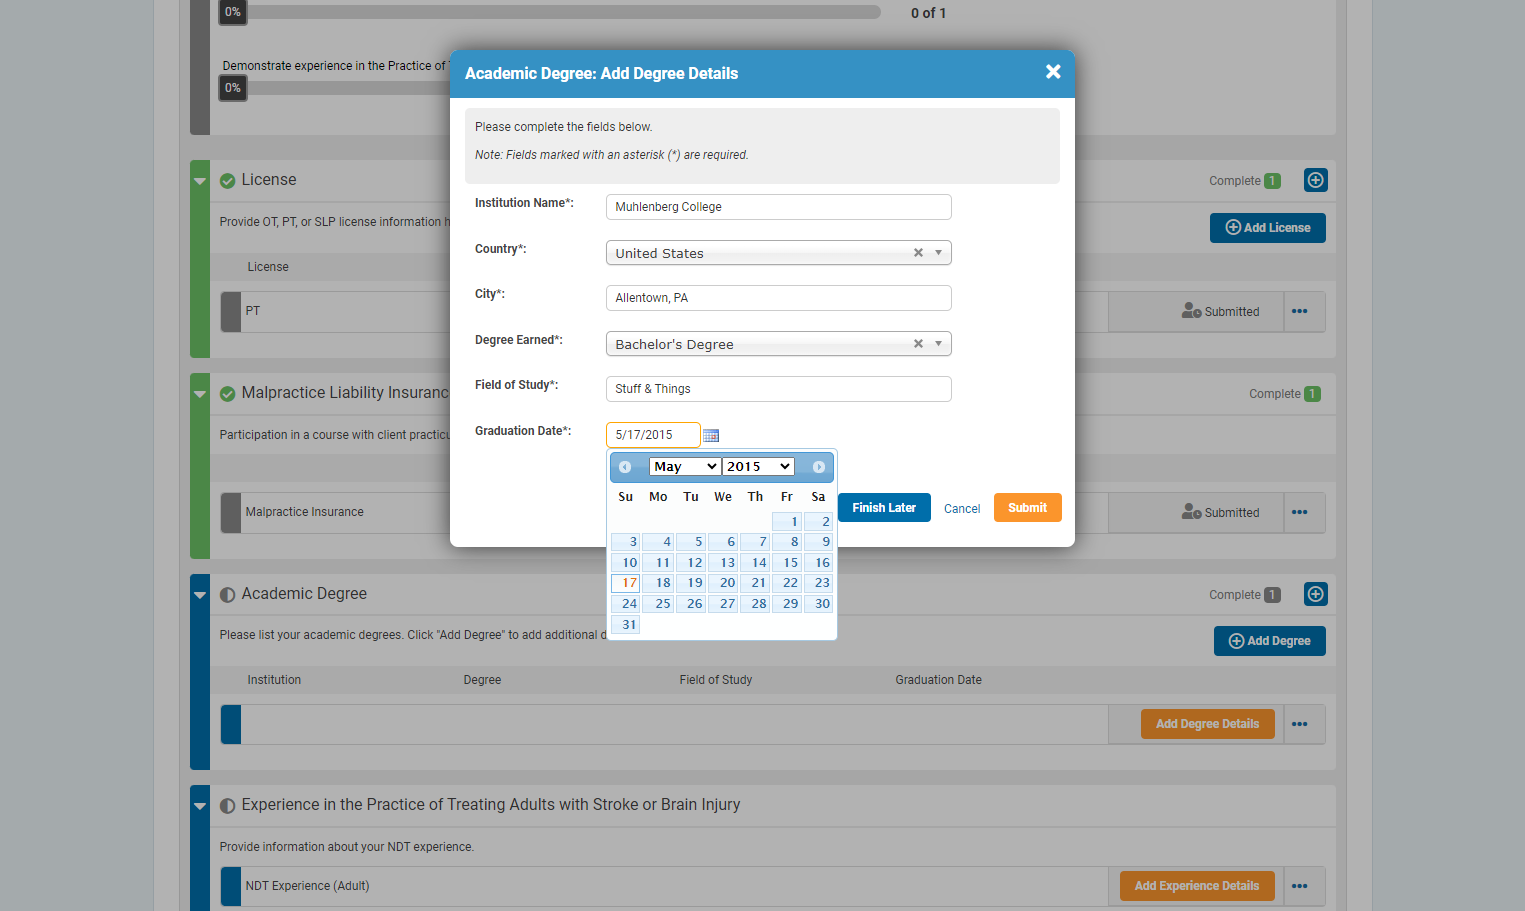Open the calendar picker icon beside Graduation Date

tap(711, 435)
